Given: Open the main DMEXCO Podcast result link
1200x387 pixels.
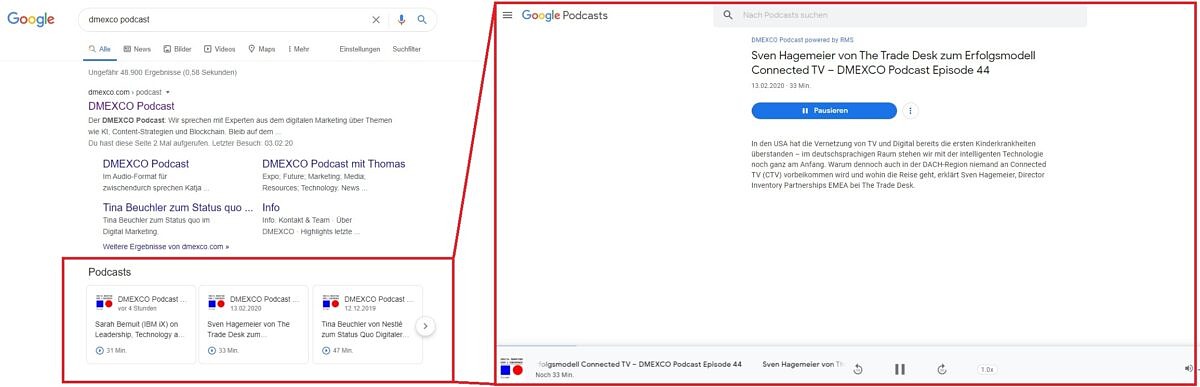Looking at the screenshot, I should [131, 106].
